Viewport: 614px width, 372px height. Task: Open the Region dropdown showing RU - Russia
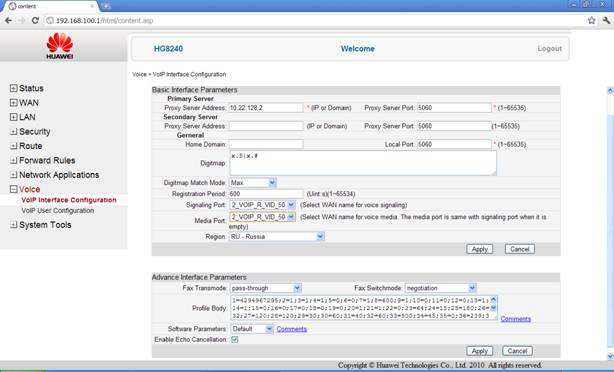tap(277, 237)
